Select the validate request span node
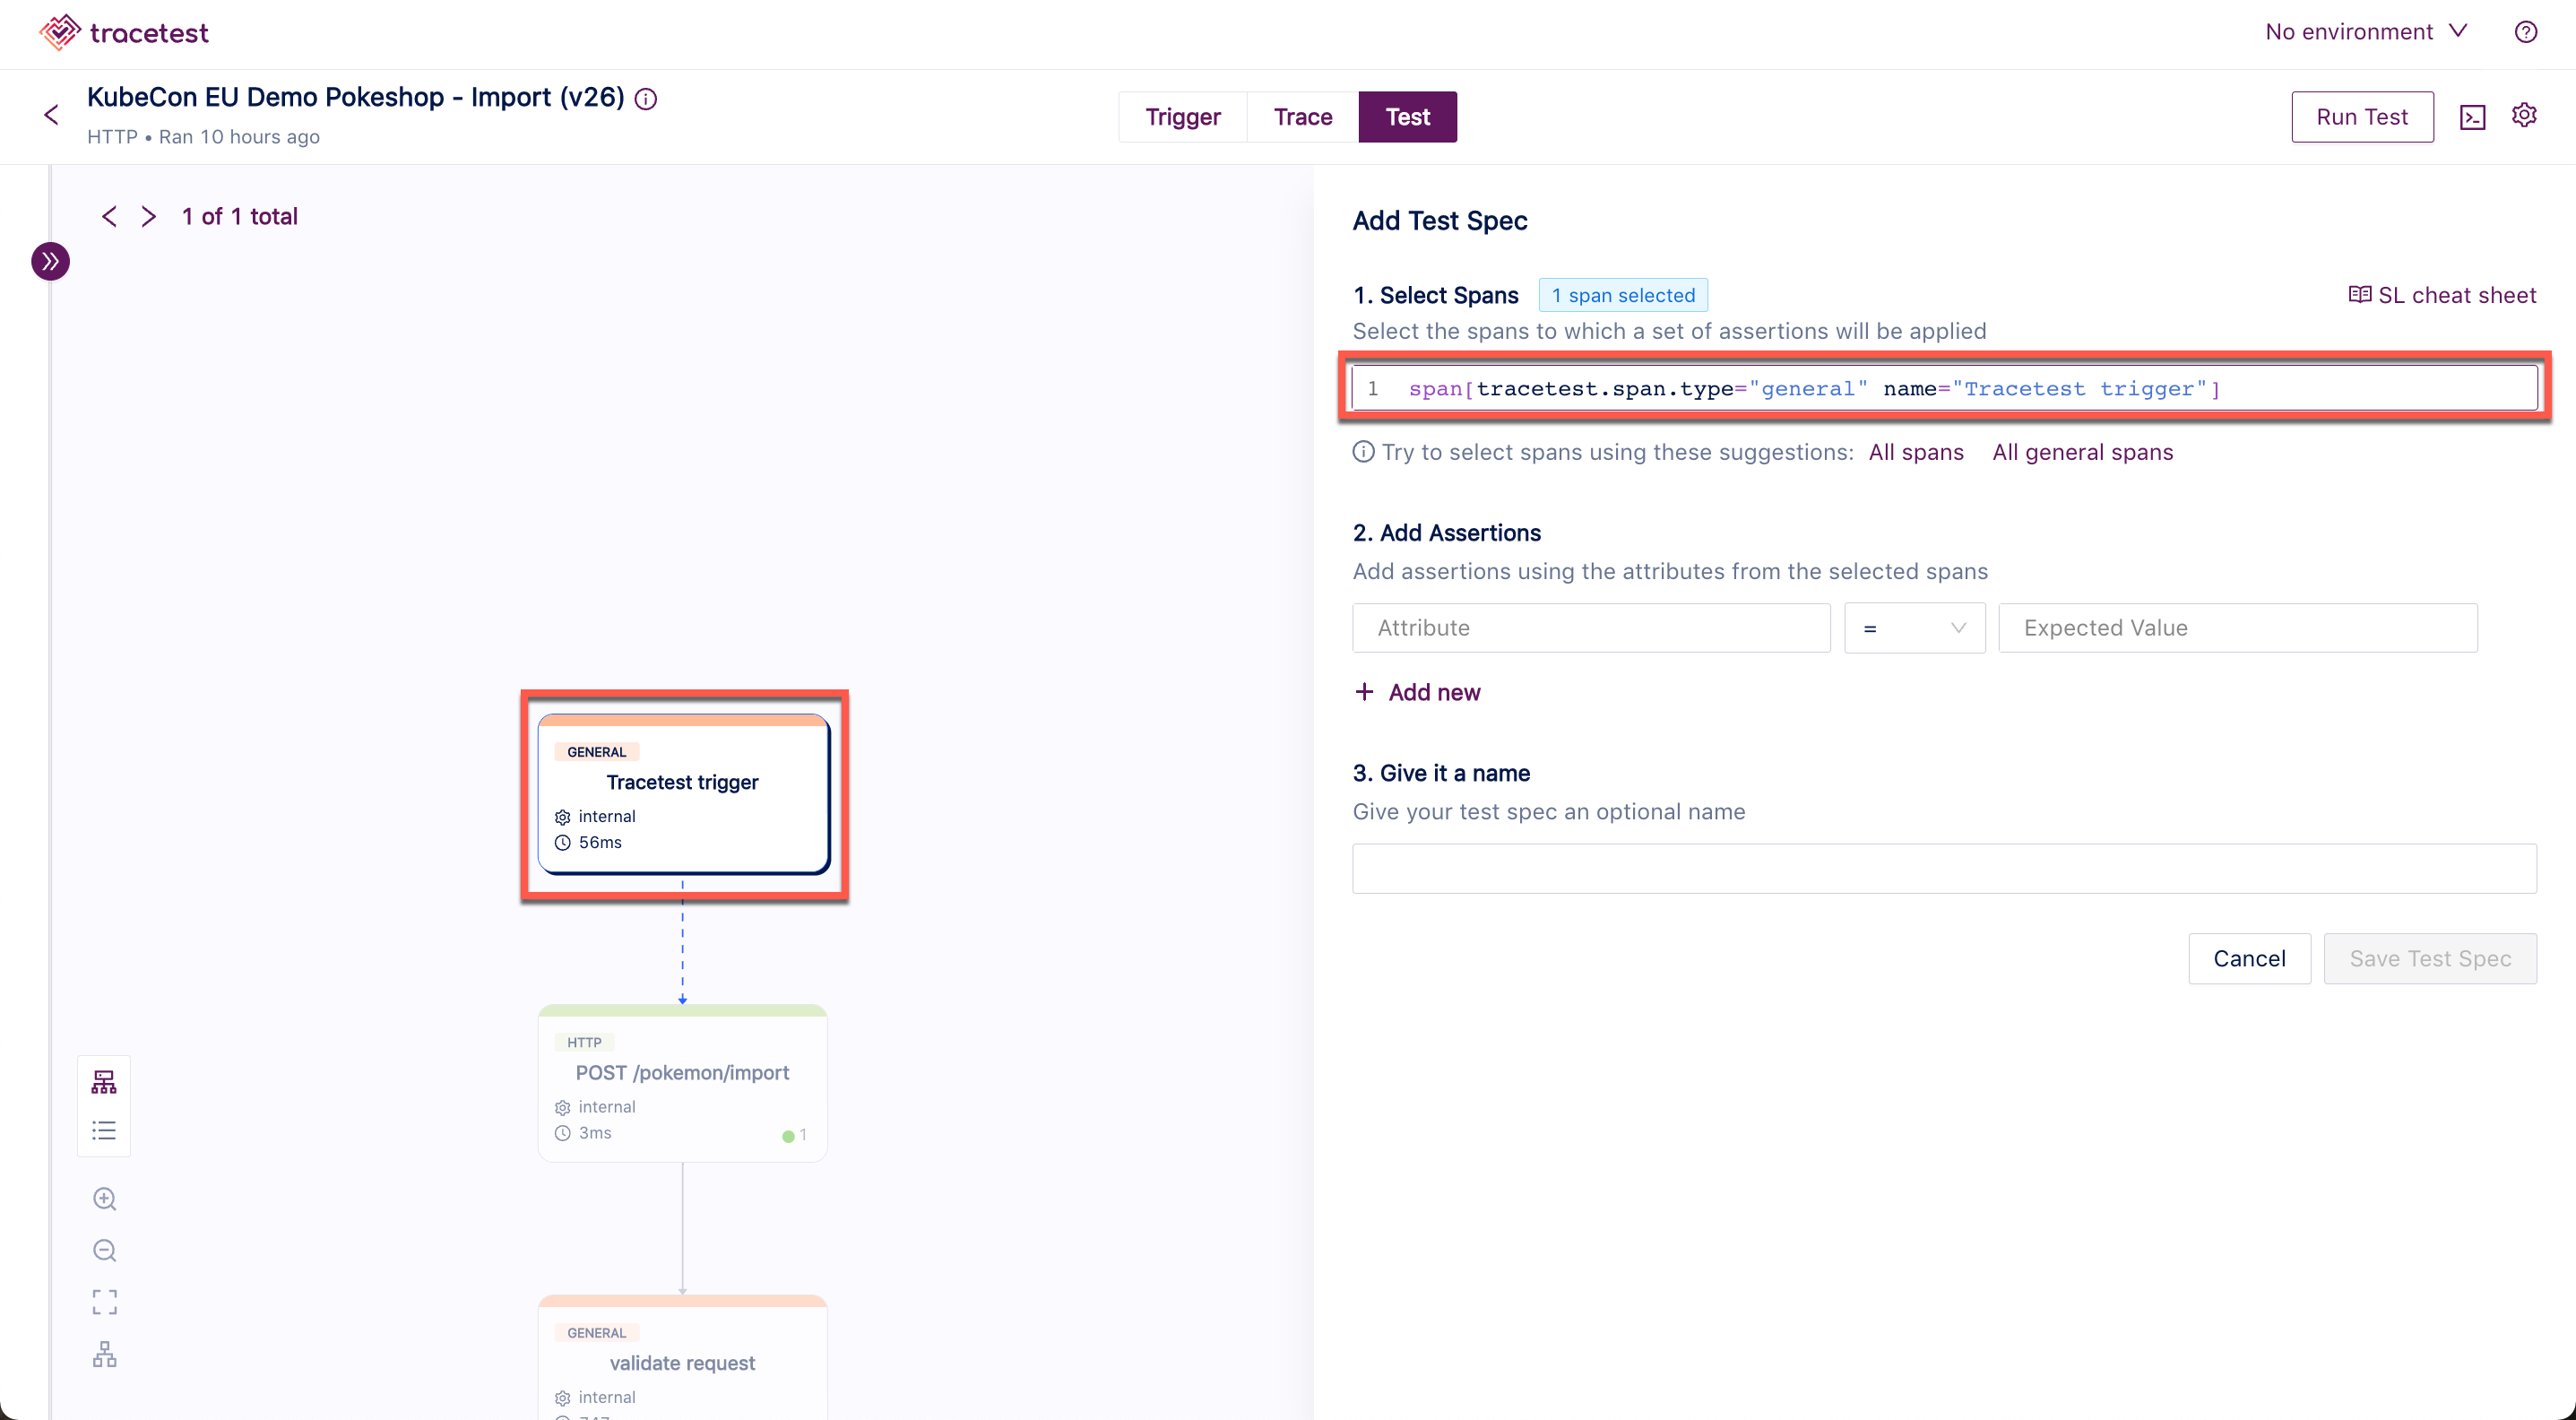2576x1420 pixels. pyautogui.click(x=683, y=1357)
